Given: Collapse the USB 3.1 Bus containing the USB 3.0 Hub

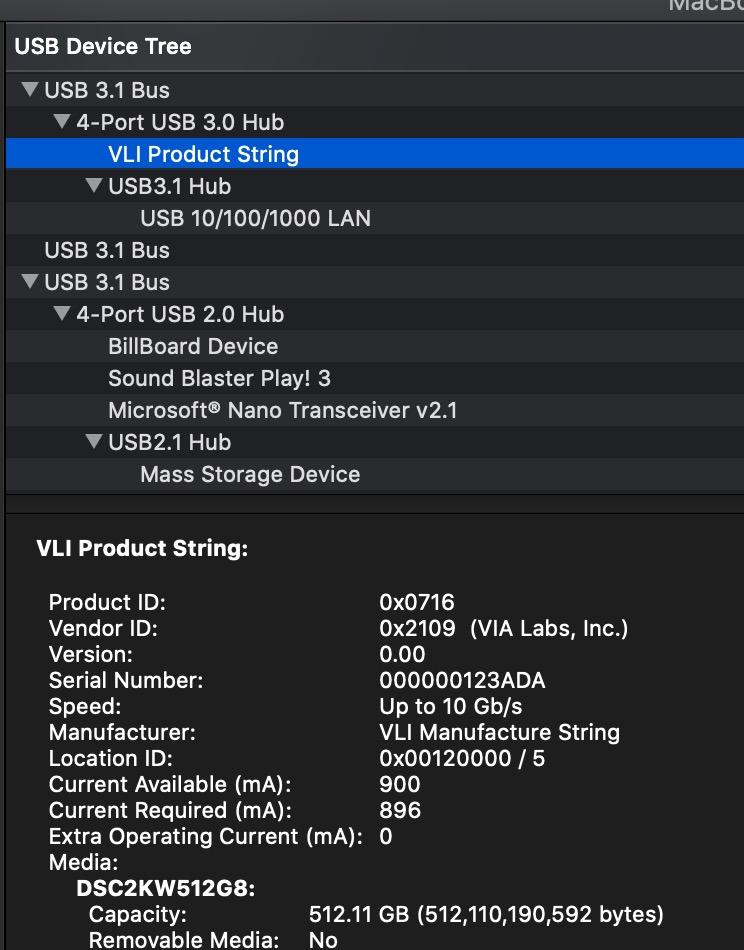Looking at the screenshot, I should [x=28, y=91].
